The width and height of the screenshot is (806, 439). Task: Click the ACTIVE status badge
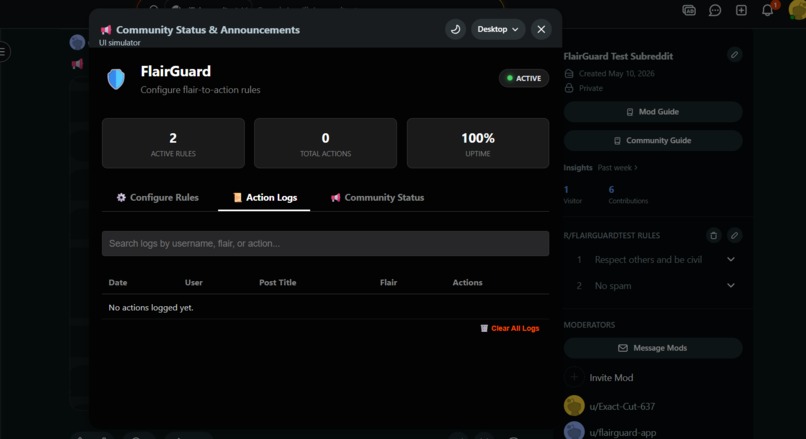pyautogui.click(x=524, y=78)
